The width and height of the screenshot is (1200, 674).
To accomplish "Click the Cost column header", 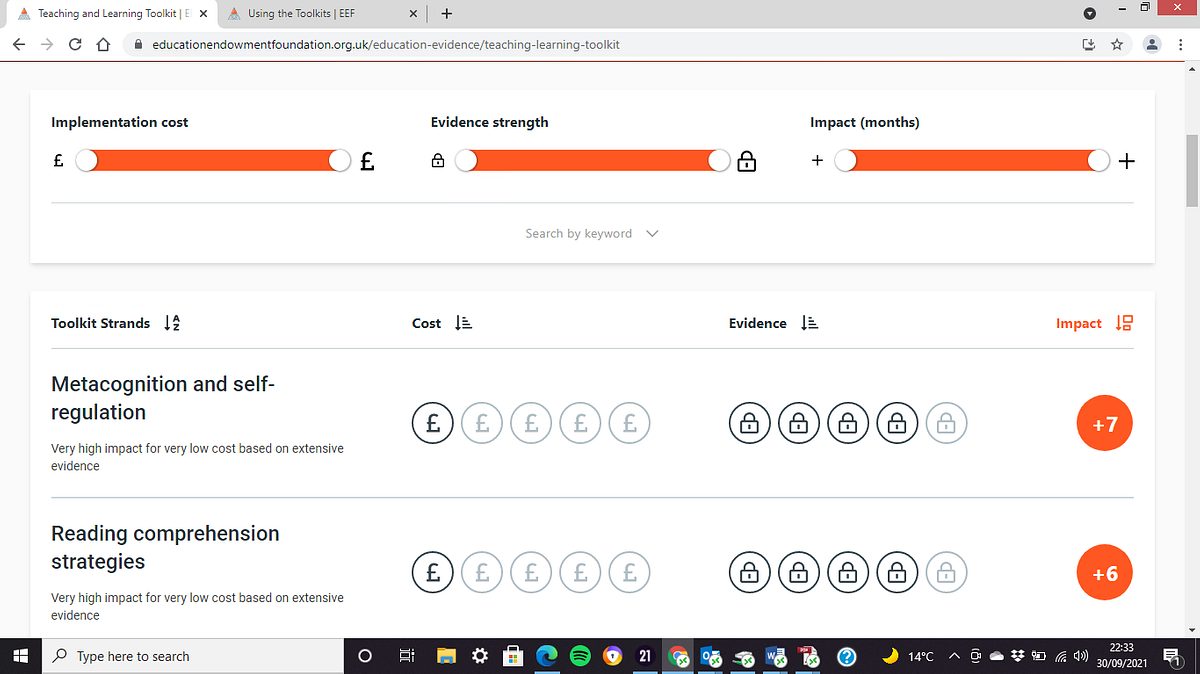I will pos(427,323).
